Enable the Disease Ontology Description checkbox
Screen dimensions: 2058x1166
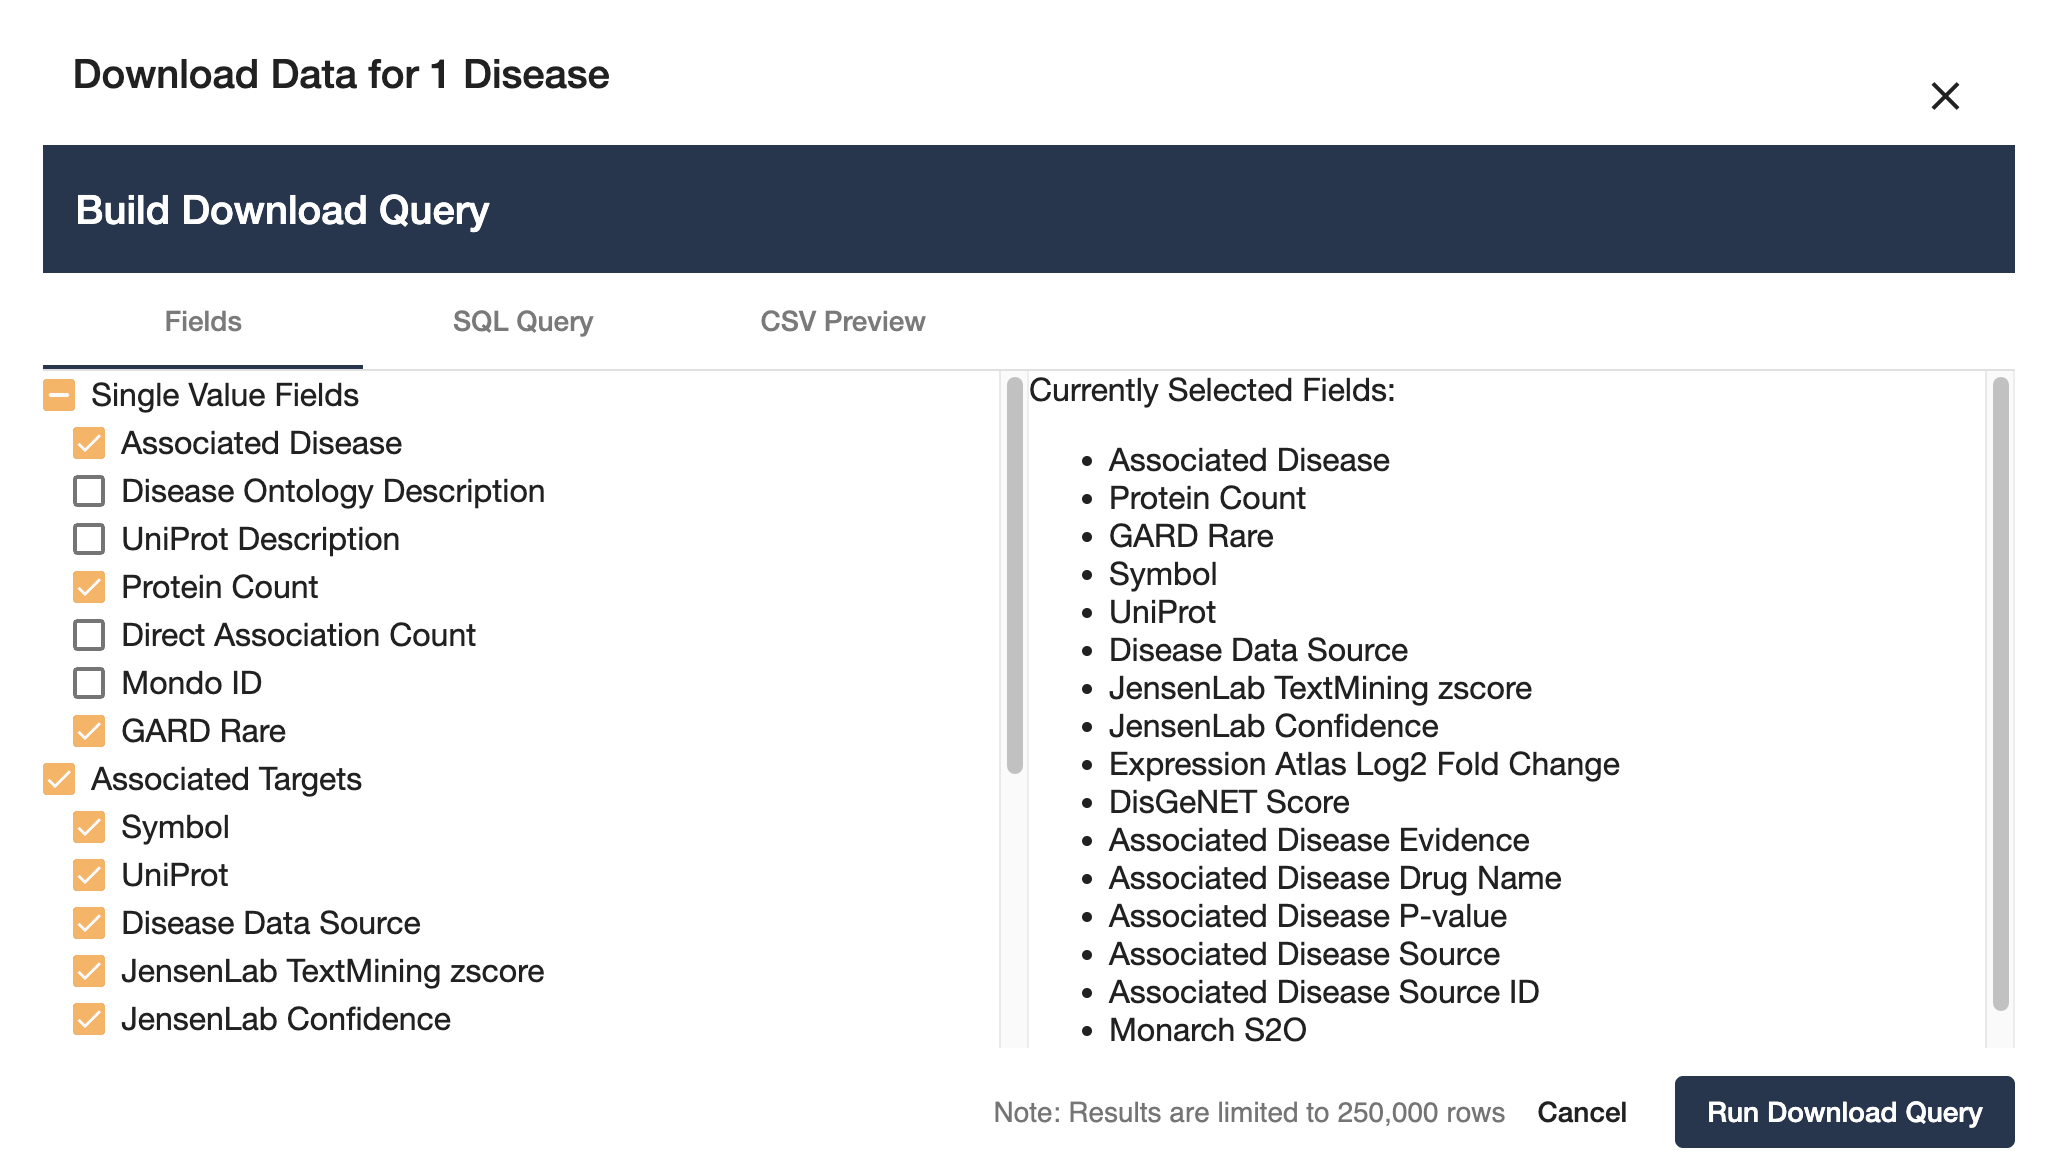(89, 491)
